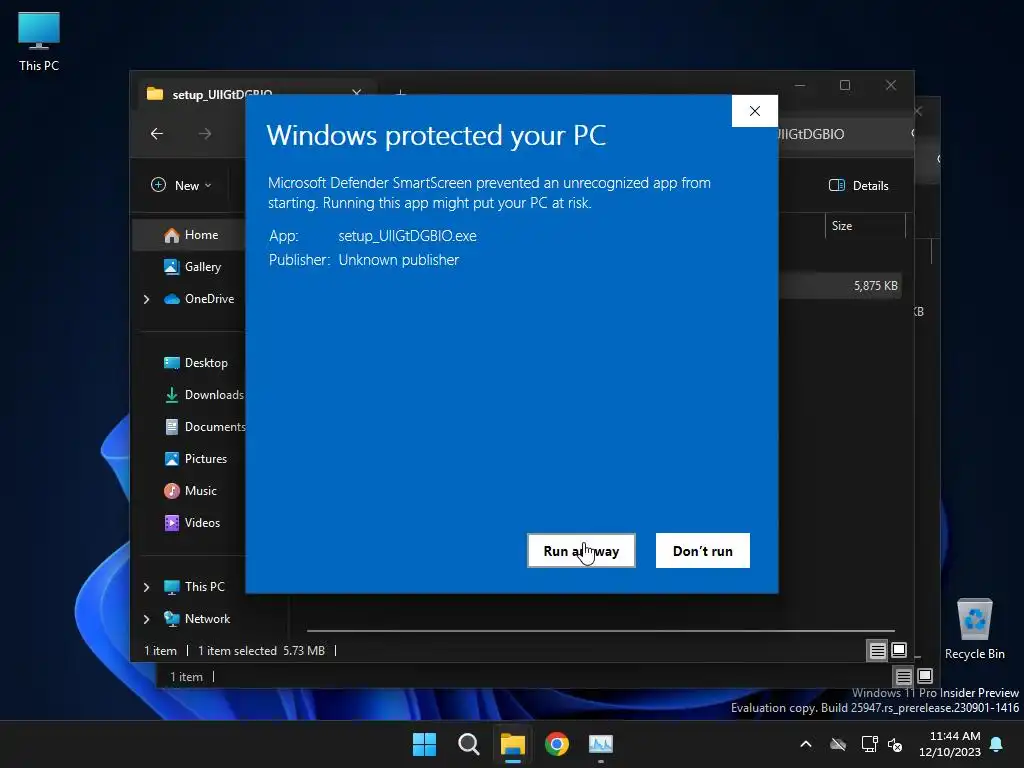1024x768 pixels.
Task: Open the New item dropdown
Action: coord(182,185)
